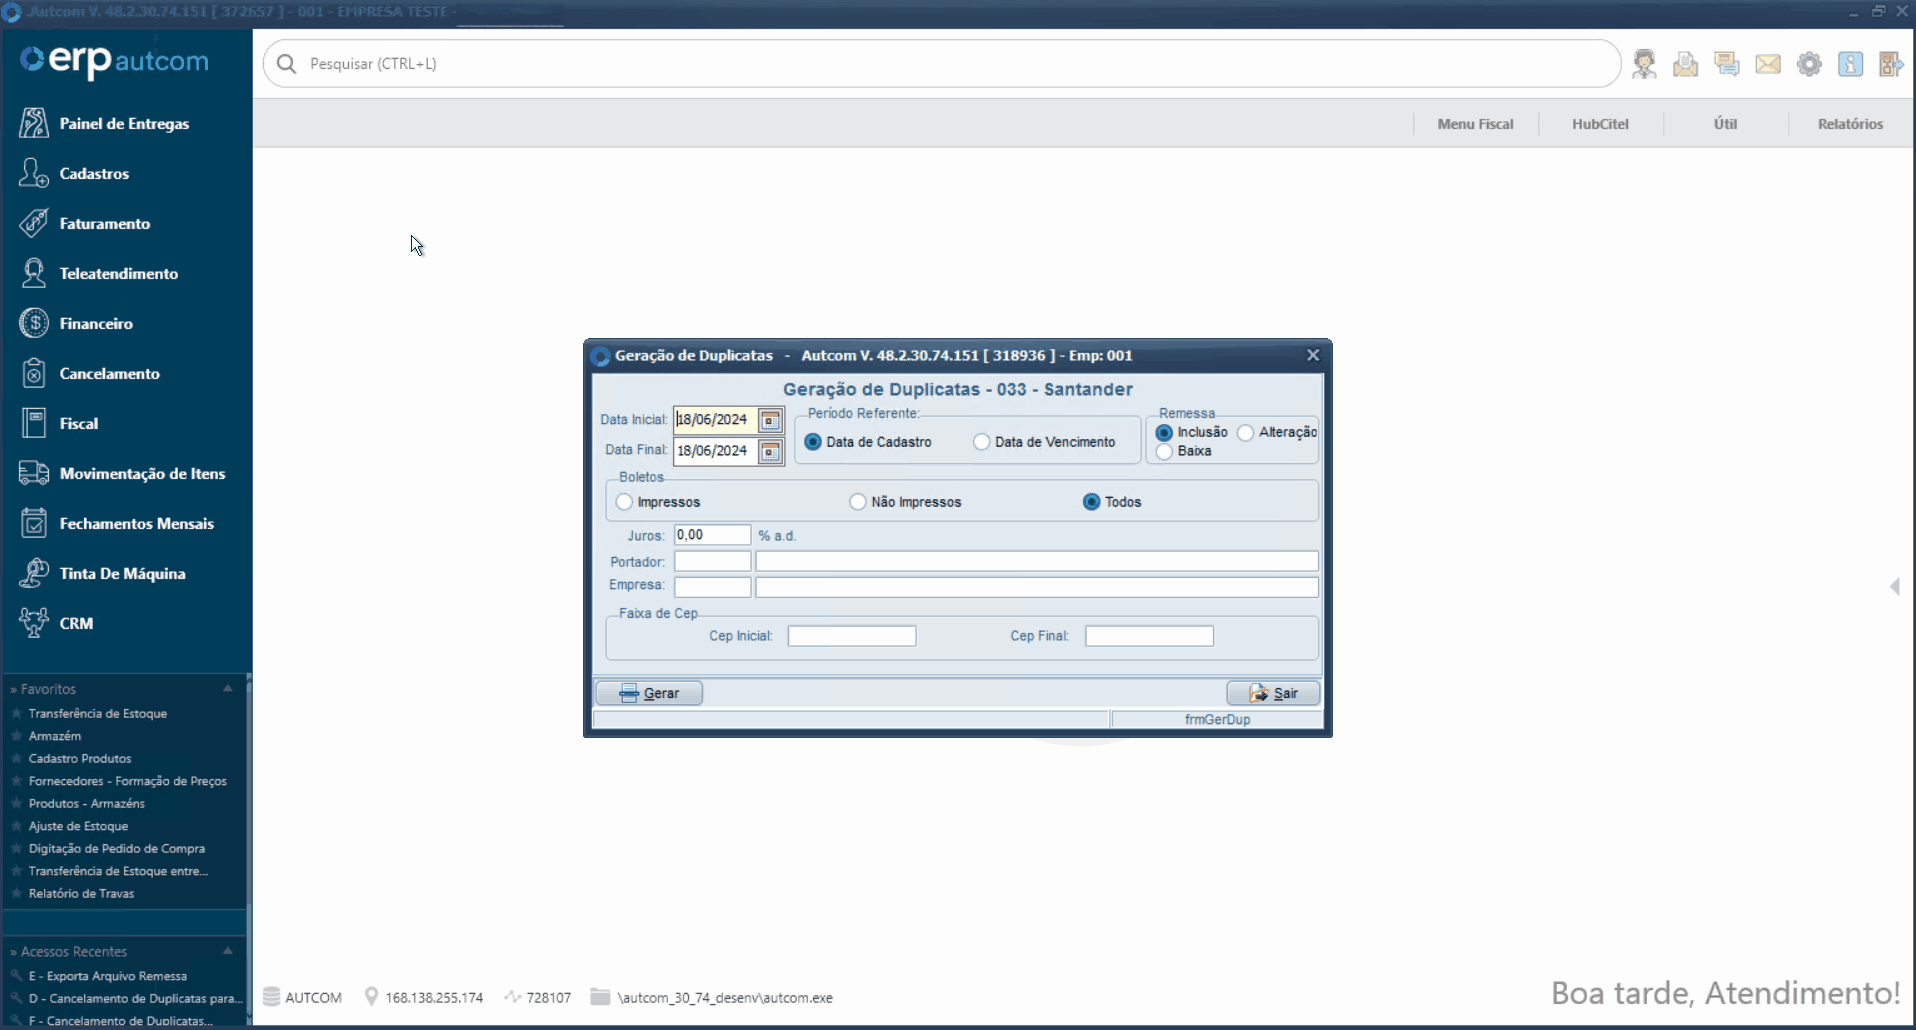Click the erp autcom logo
Screen dimensions: 1916x1030
114,61
